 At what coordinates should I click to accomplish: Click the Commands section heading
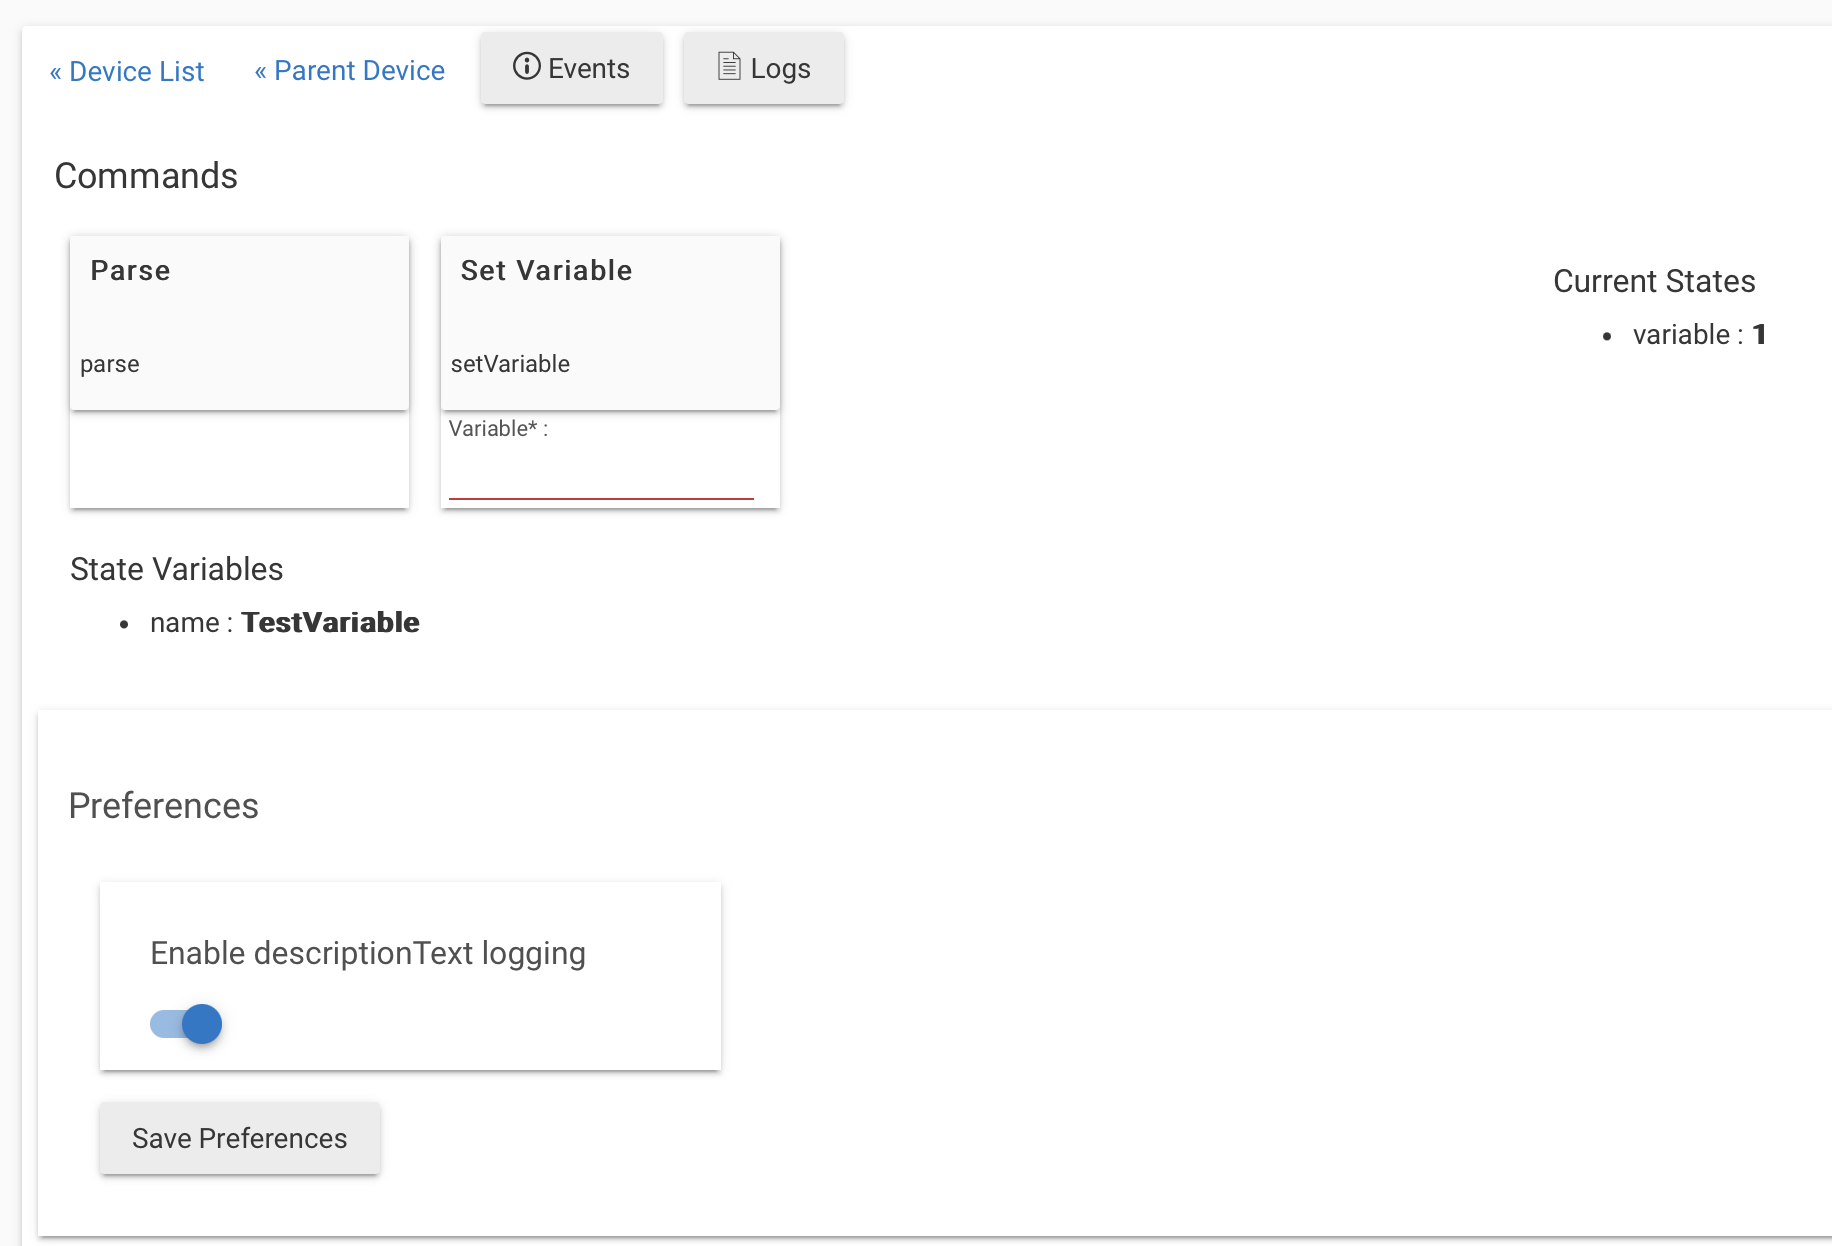(x=146, y=176)
